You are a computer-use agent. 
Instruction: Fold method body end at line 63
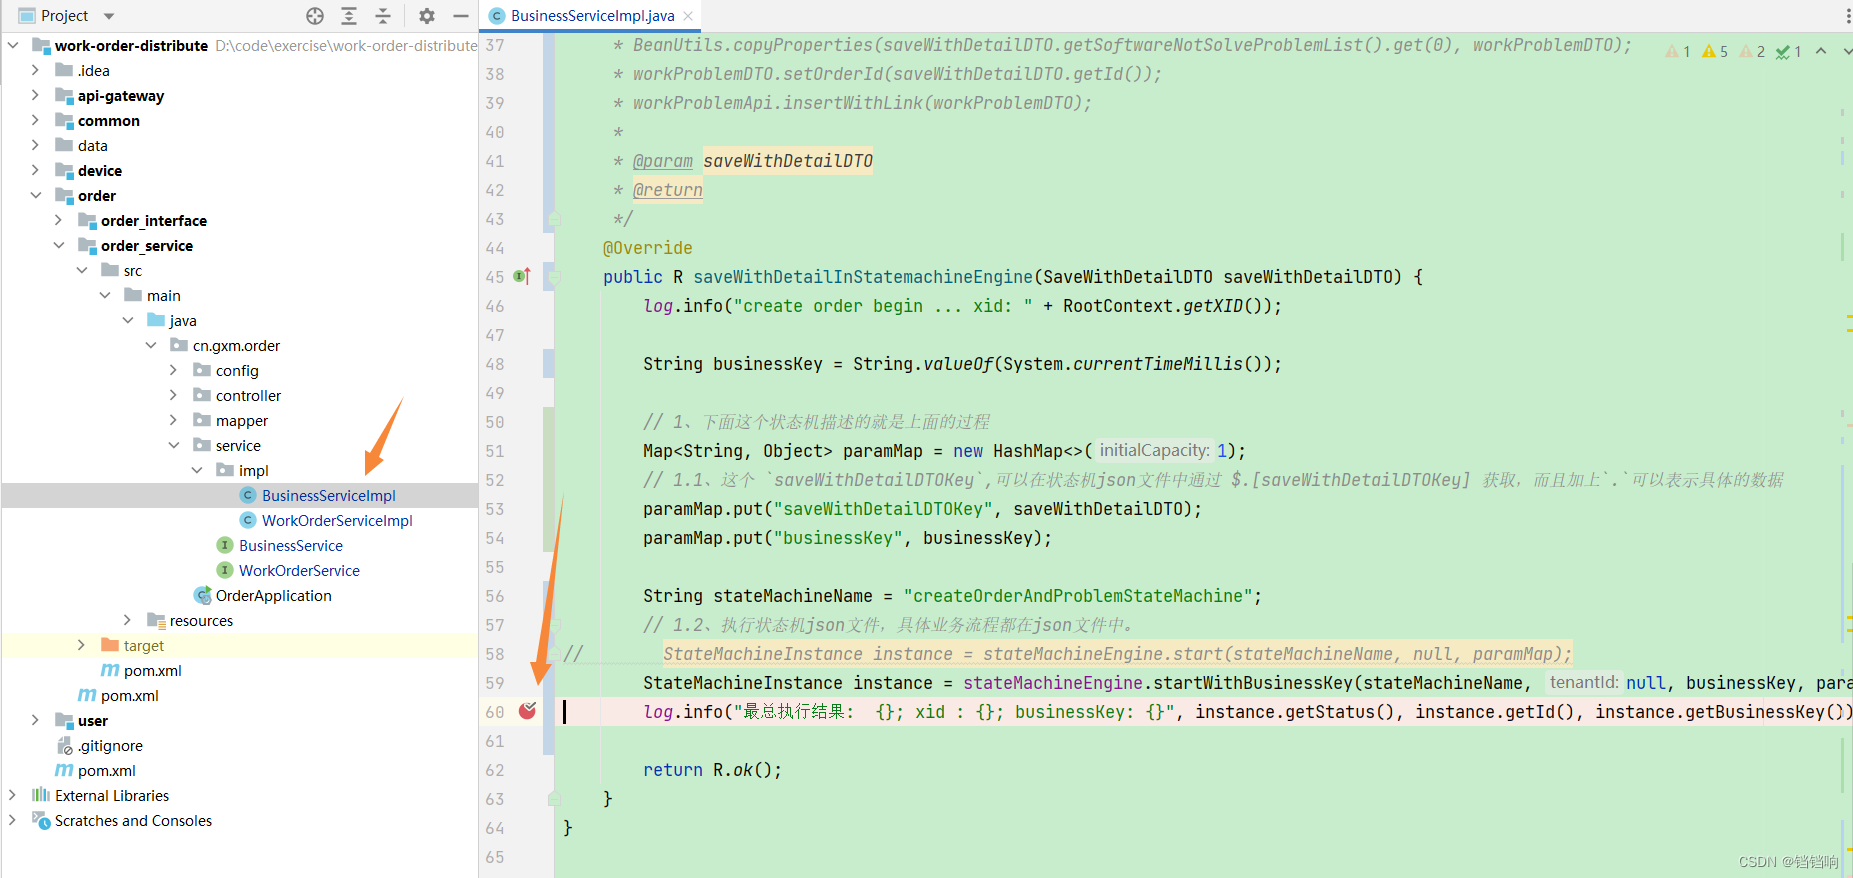point(555,799)
